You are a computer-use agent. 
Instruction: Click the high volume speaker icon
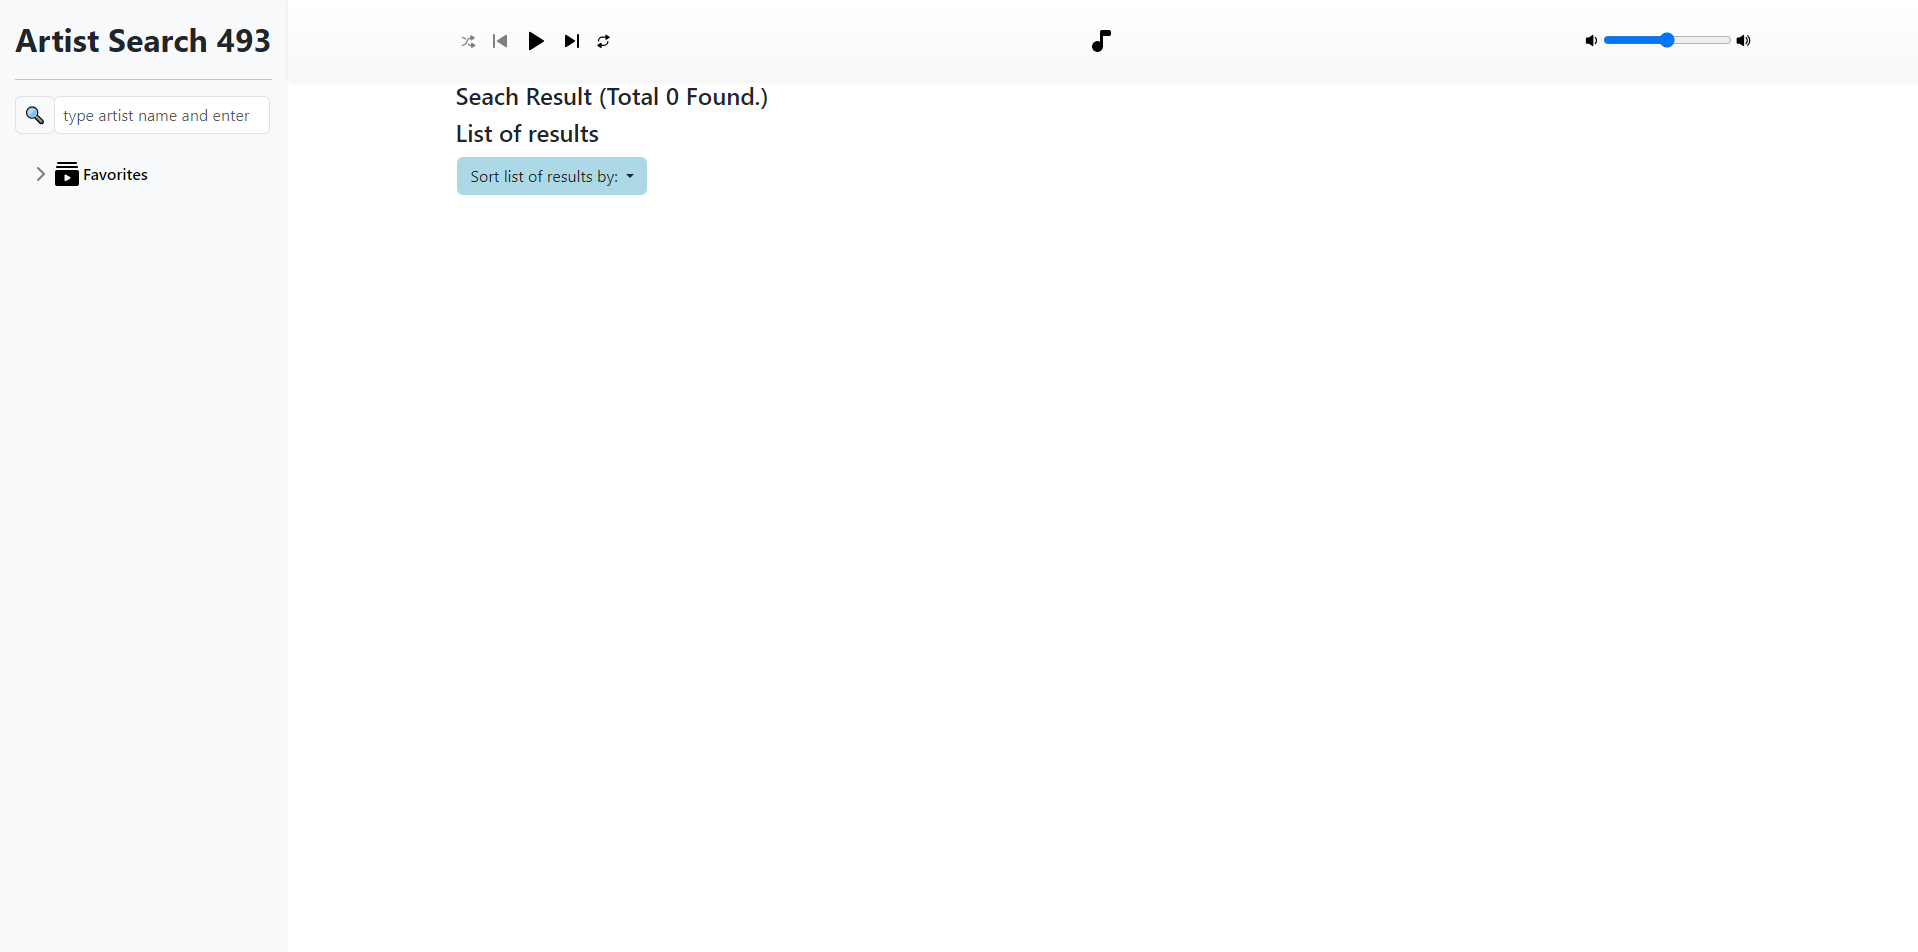coord(1744,40)
